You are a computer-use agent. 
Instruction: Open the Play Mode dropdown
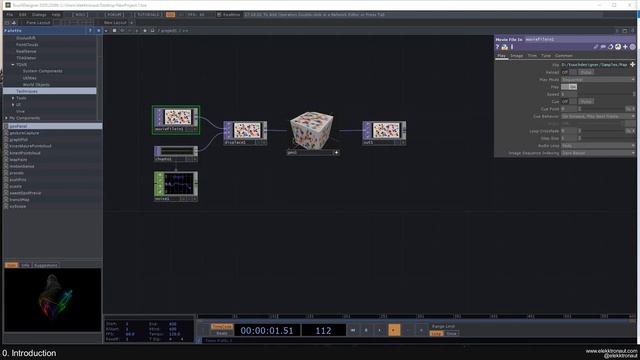tap(598, 80)
